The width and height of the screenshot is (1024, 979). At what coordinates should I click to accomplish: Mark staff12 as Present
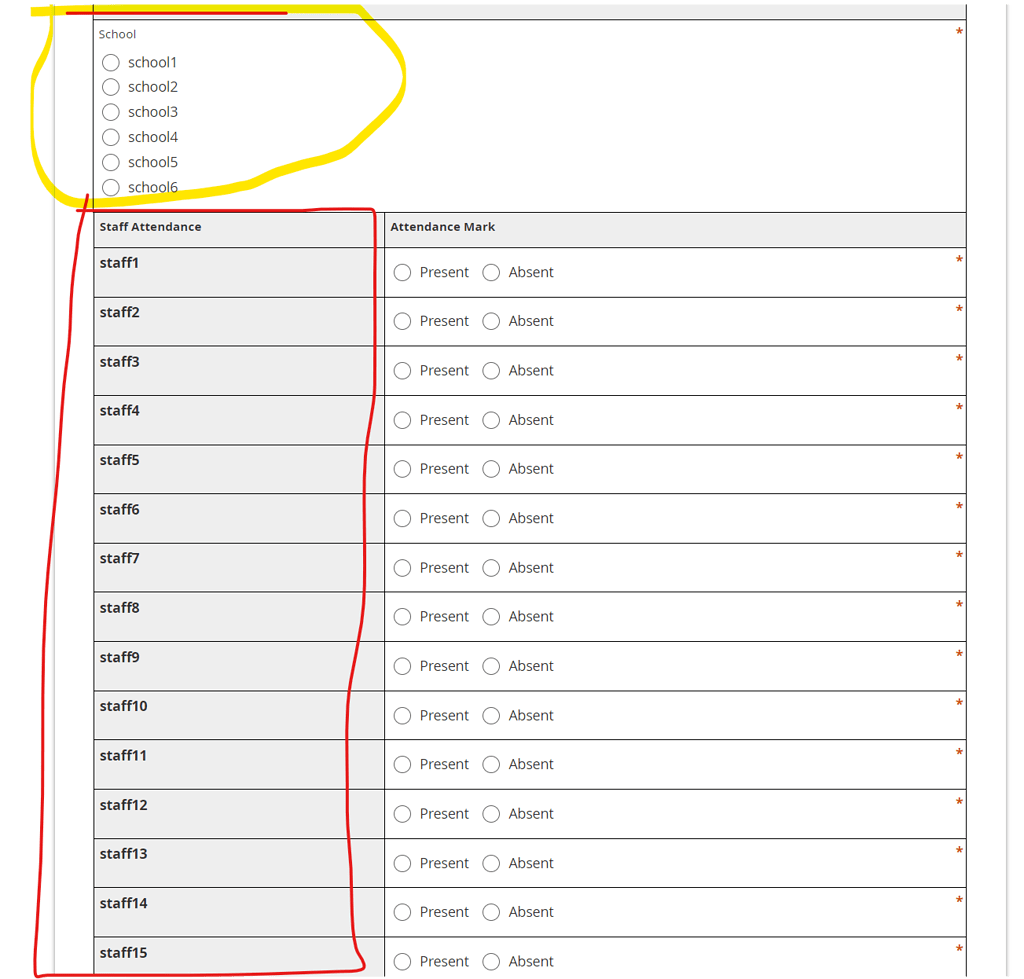[401, 814]
